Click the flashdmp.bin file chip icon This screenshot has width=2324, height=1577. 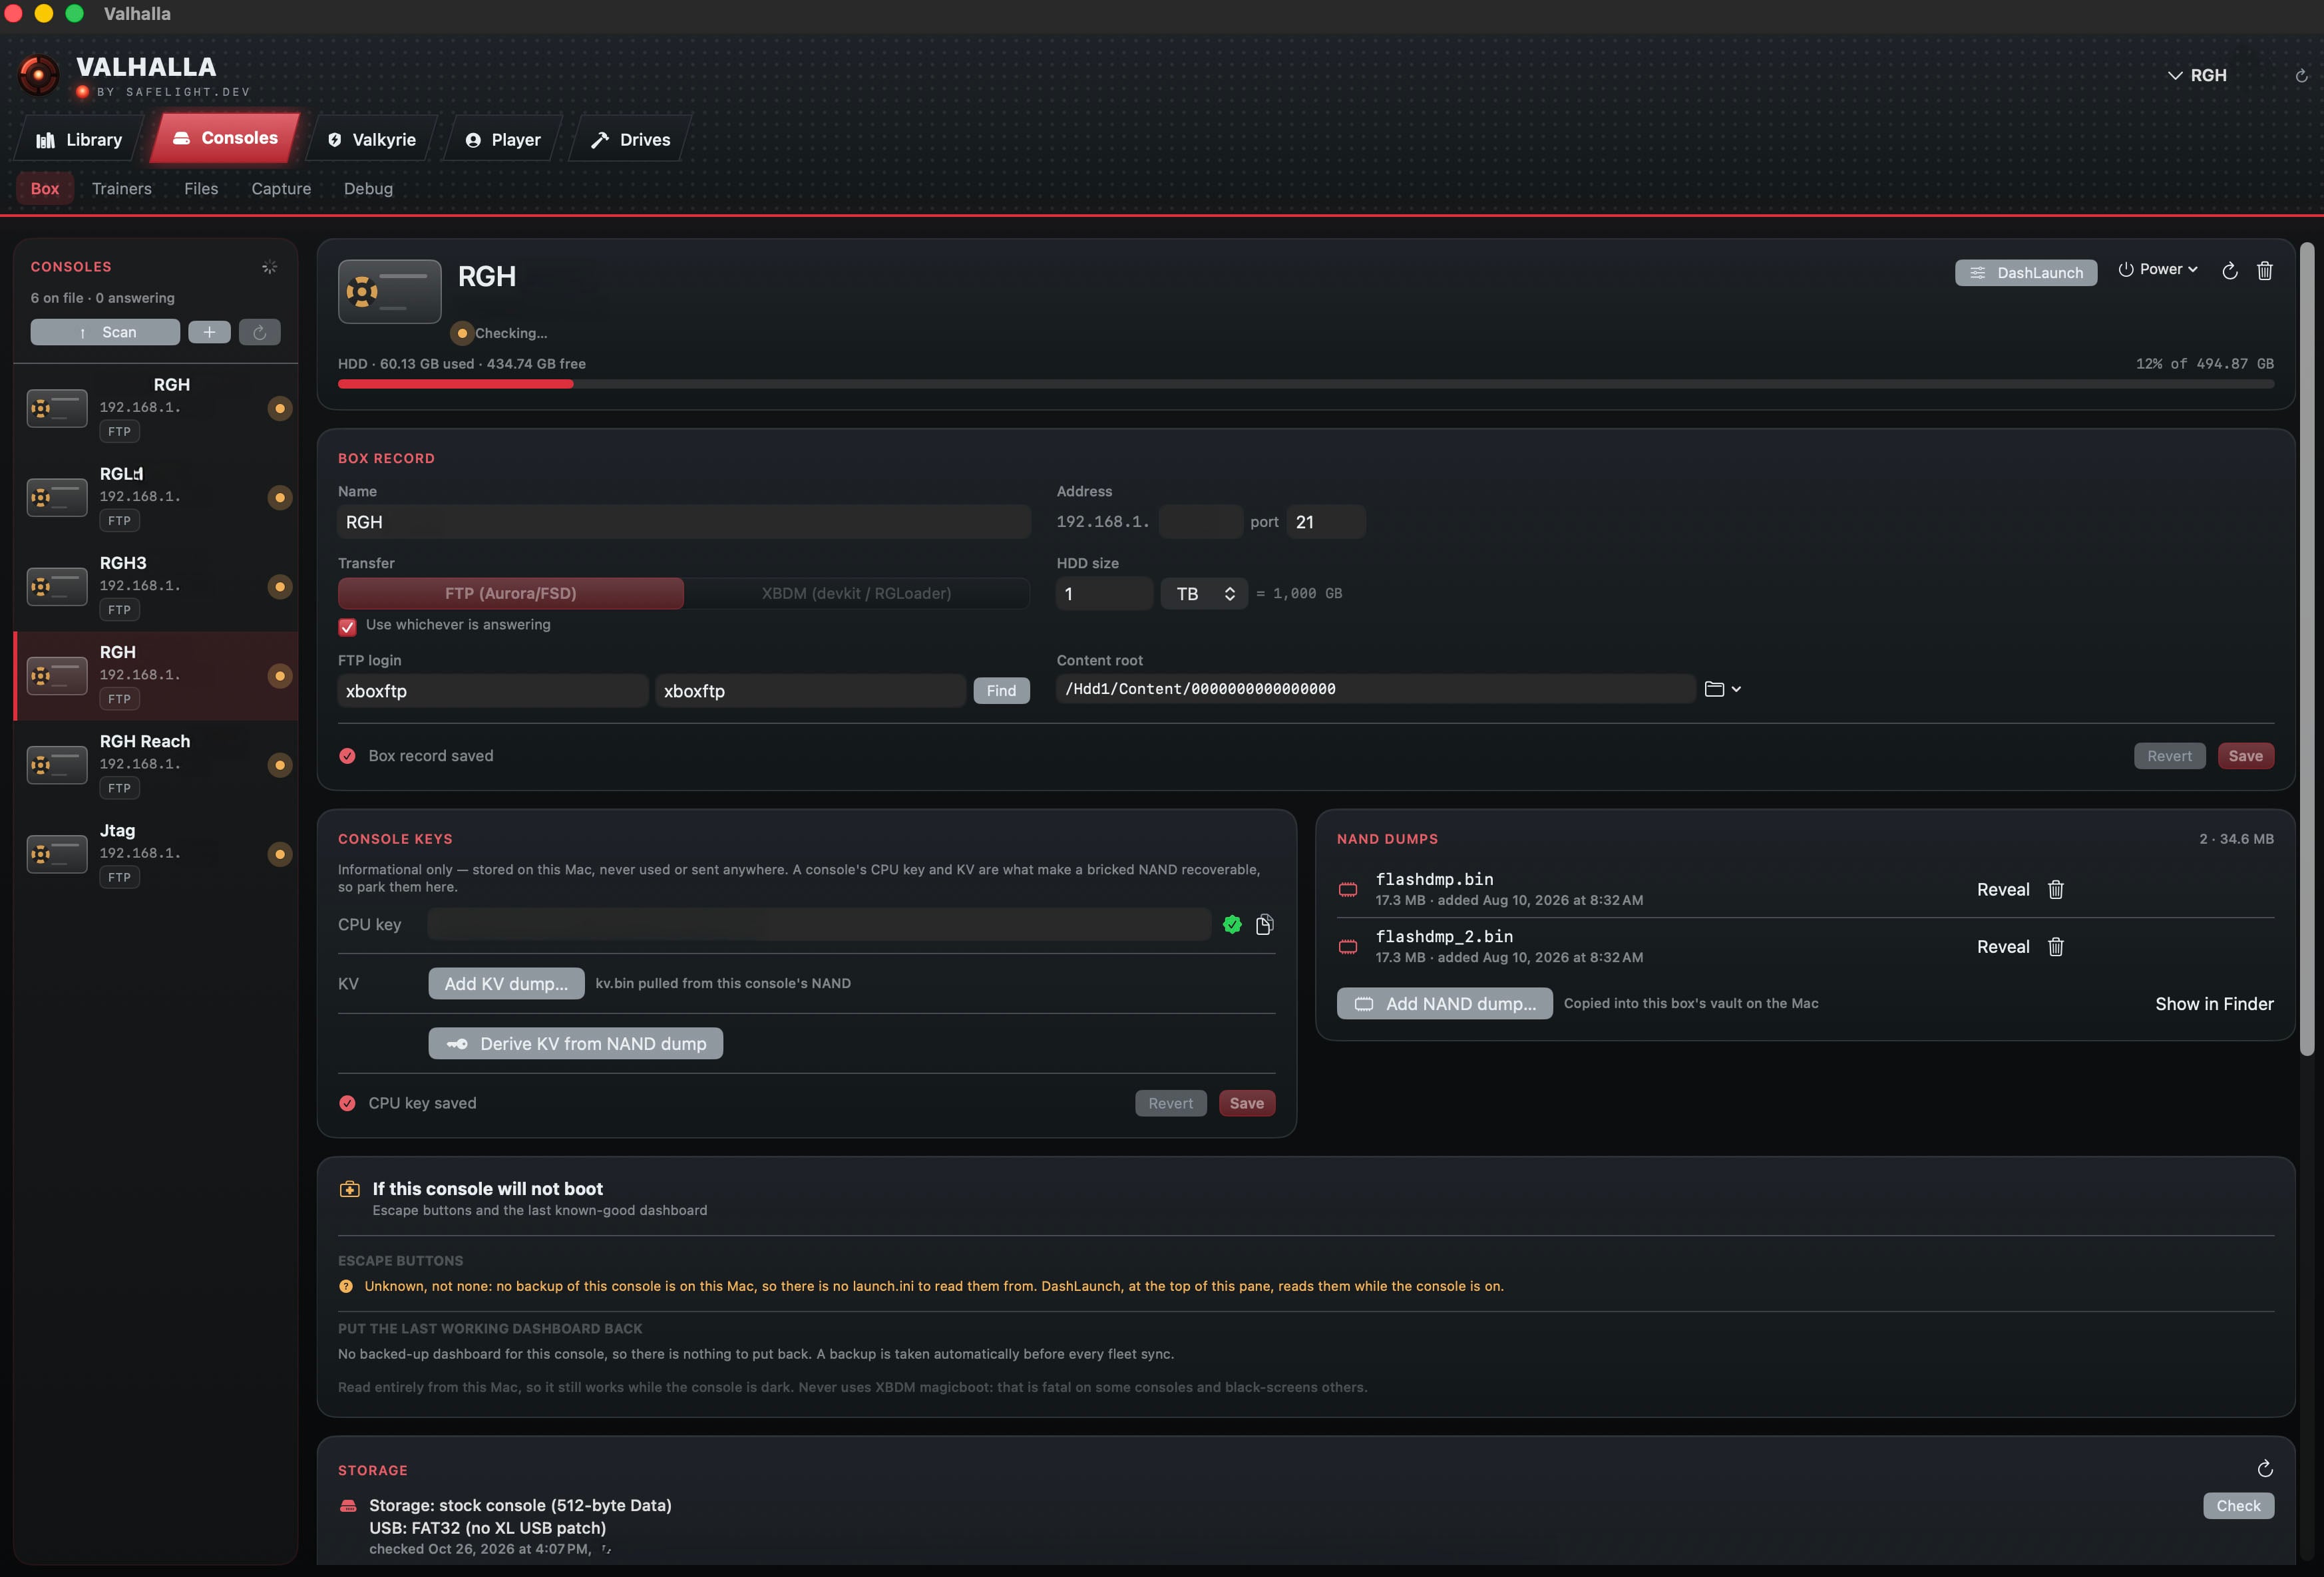tap(1348, 890)
